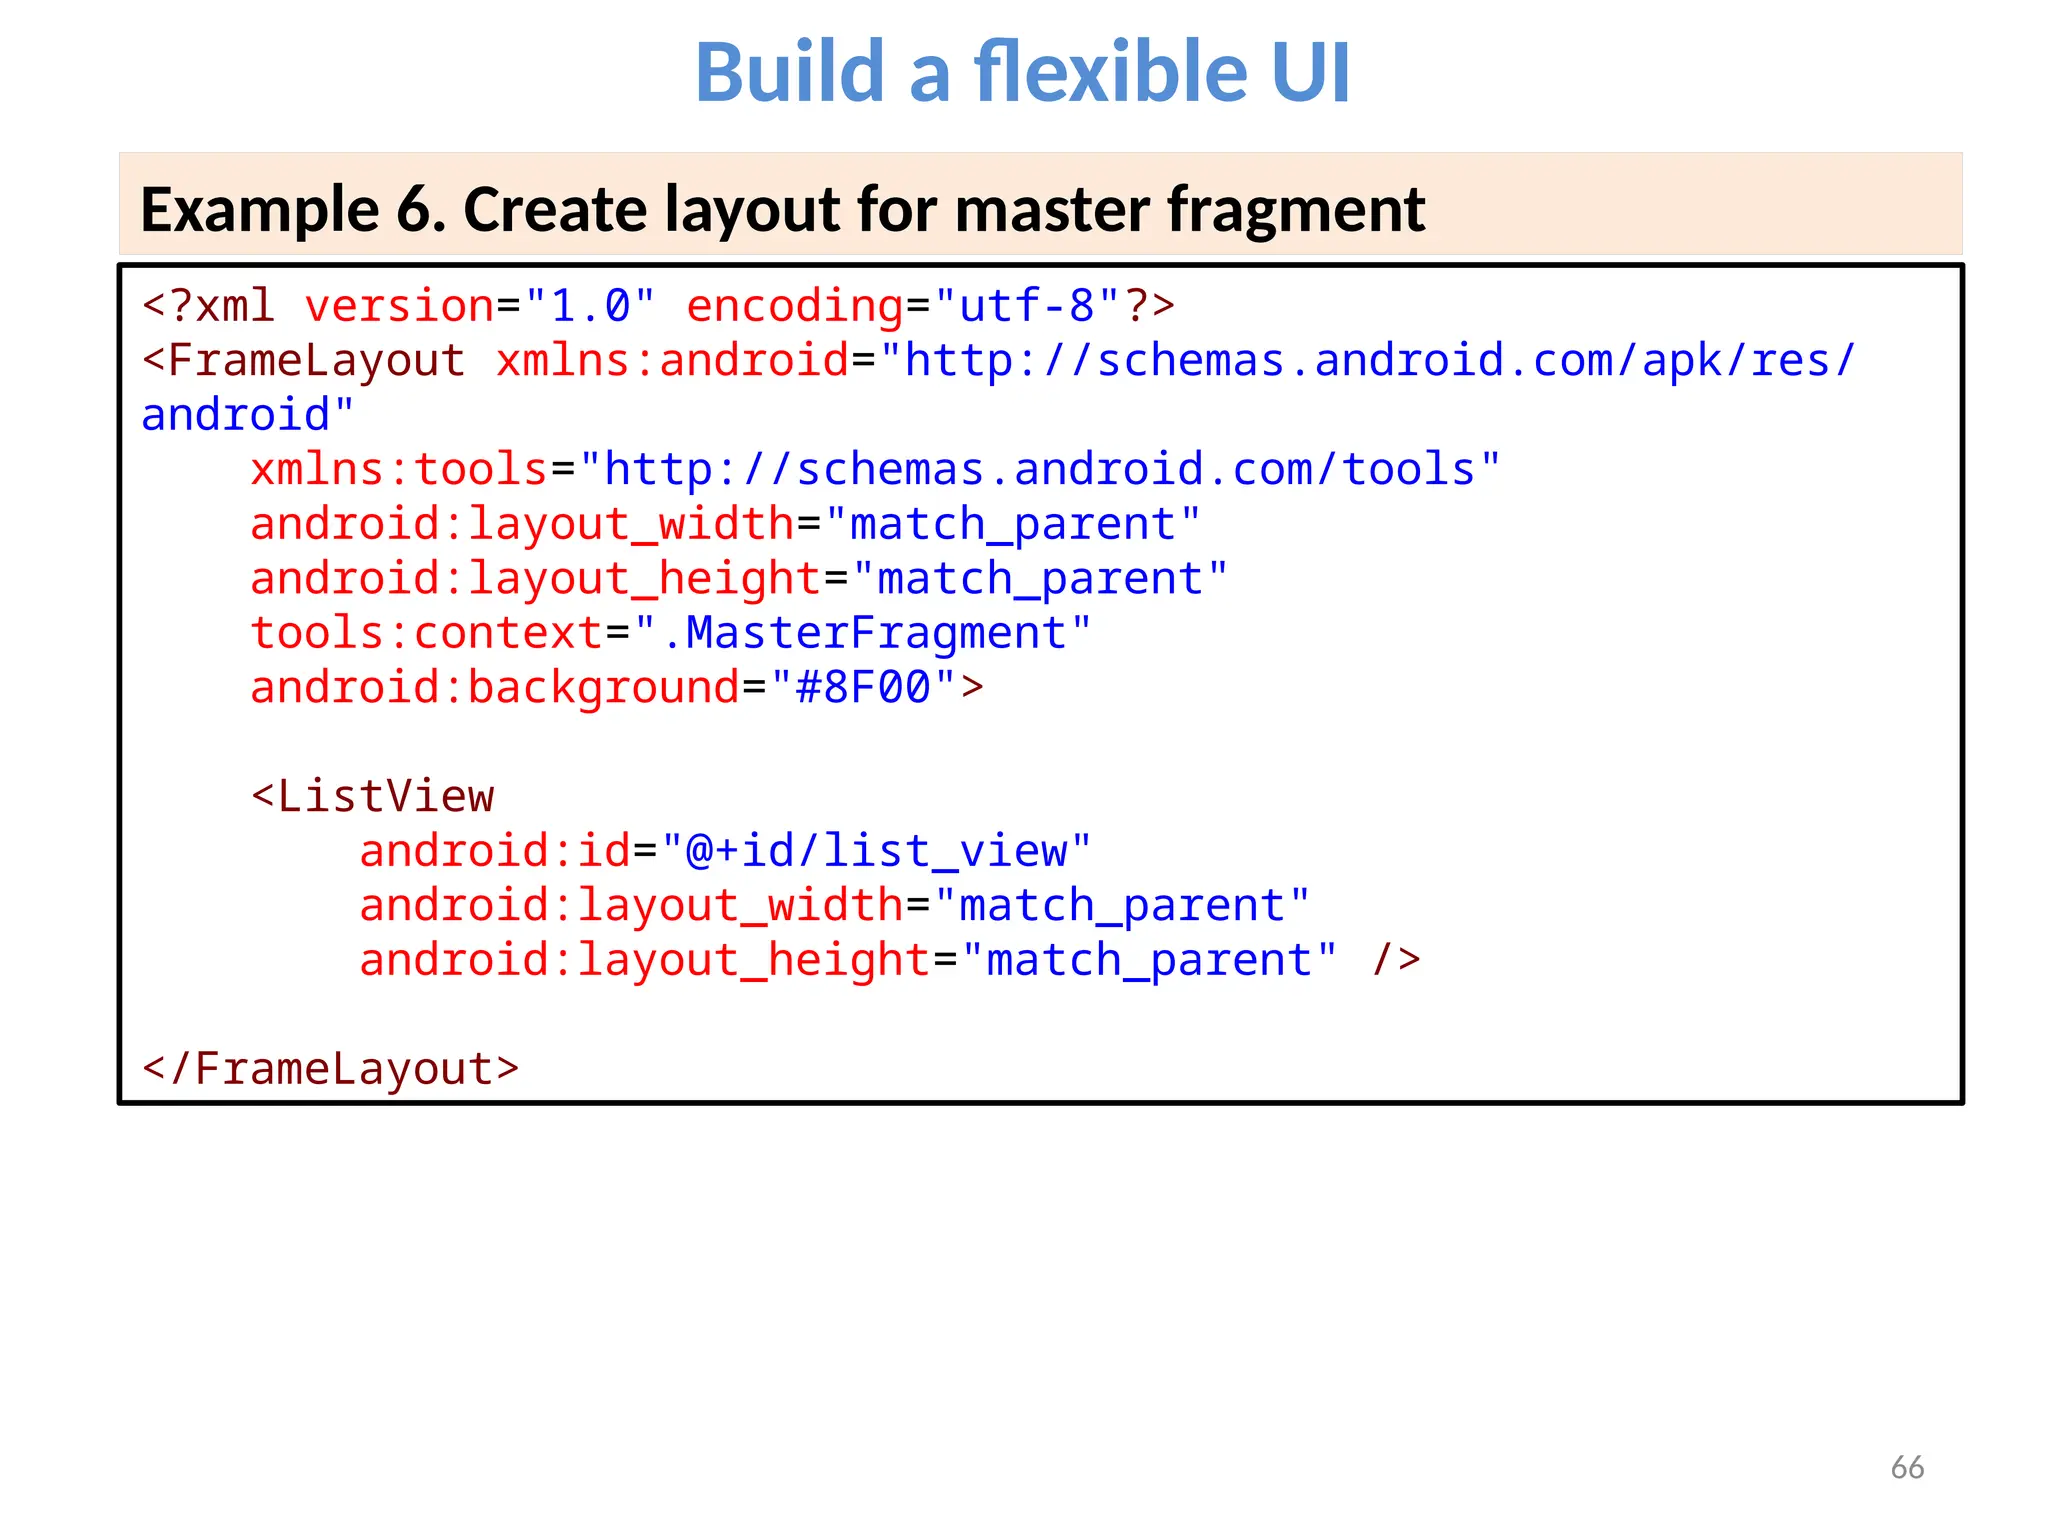The image size is (2048, 1536).
Task: Click the slide title 'Build a flexible UI'
Action: 1022,72
